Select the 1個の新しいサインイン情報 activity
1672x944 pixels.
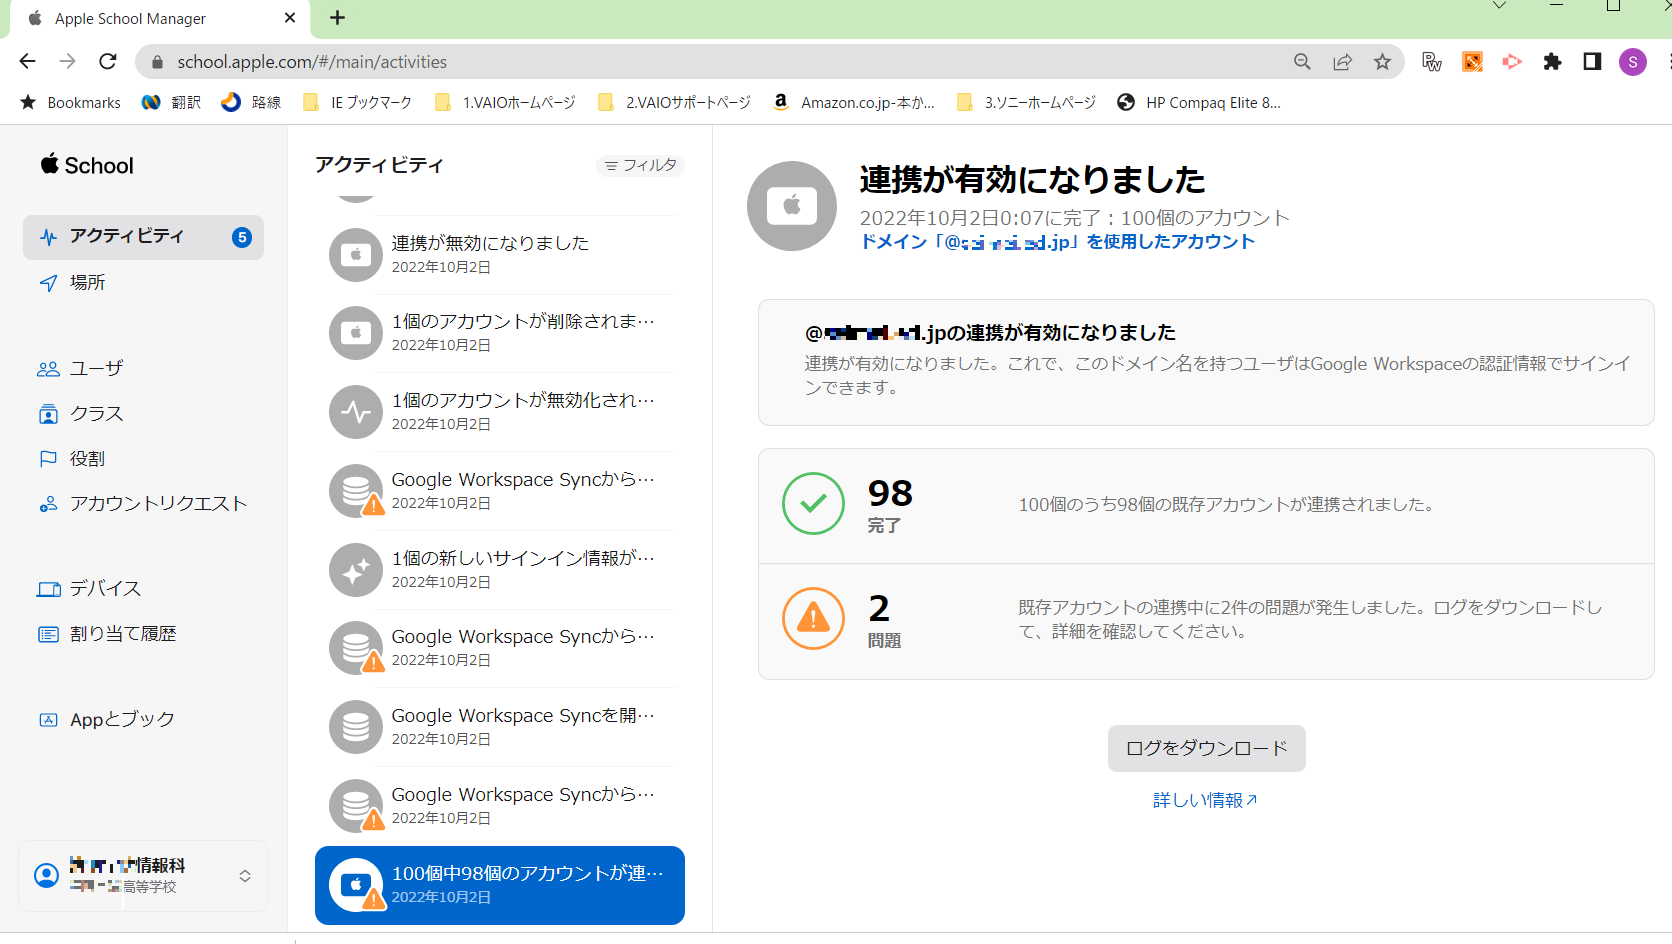(x=500, y=569)
